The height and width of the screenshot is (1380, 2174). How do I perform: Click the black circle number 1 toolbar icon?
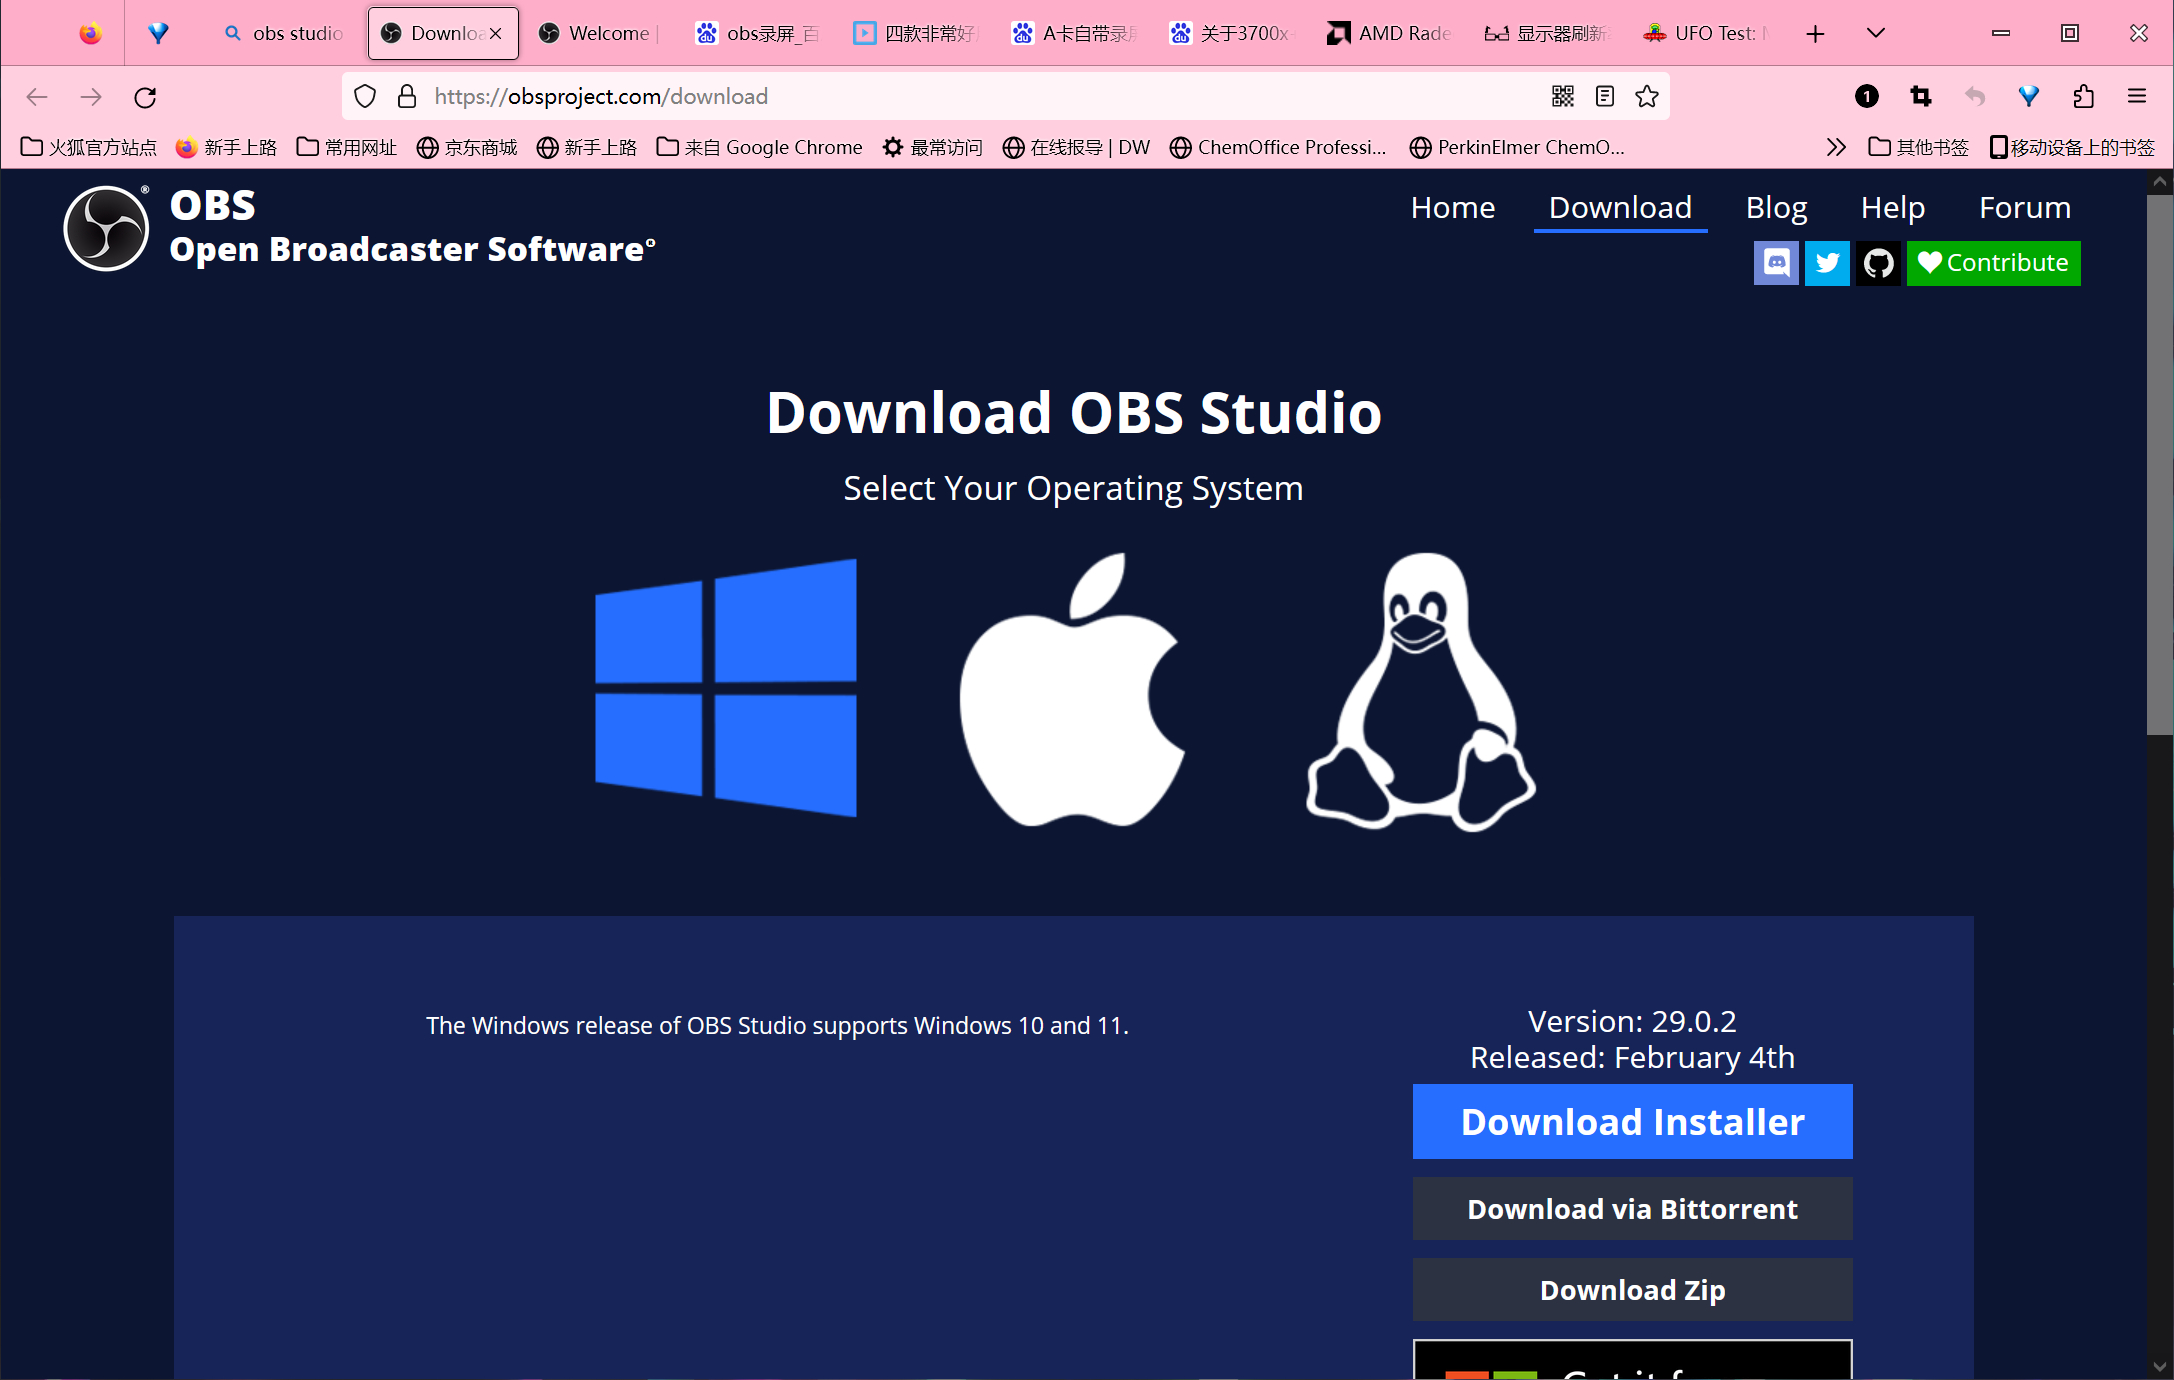[1866, 96]
